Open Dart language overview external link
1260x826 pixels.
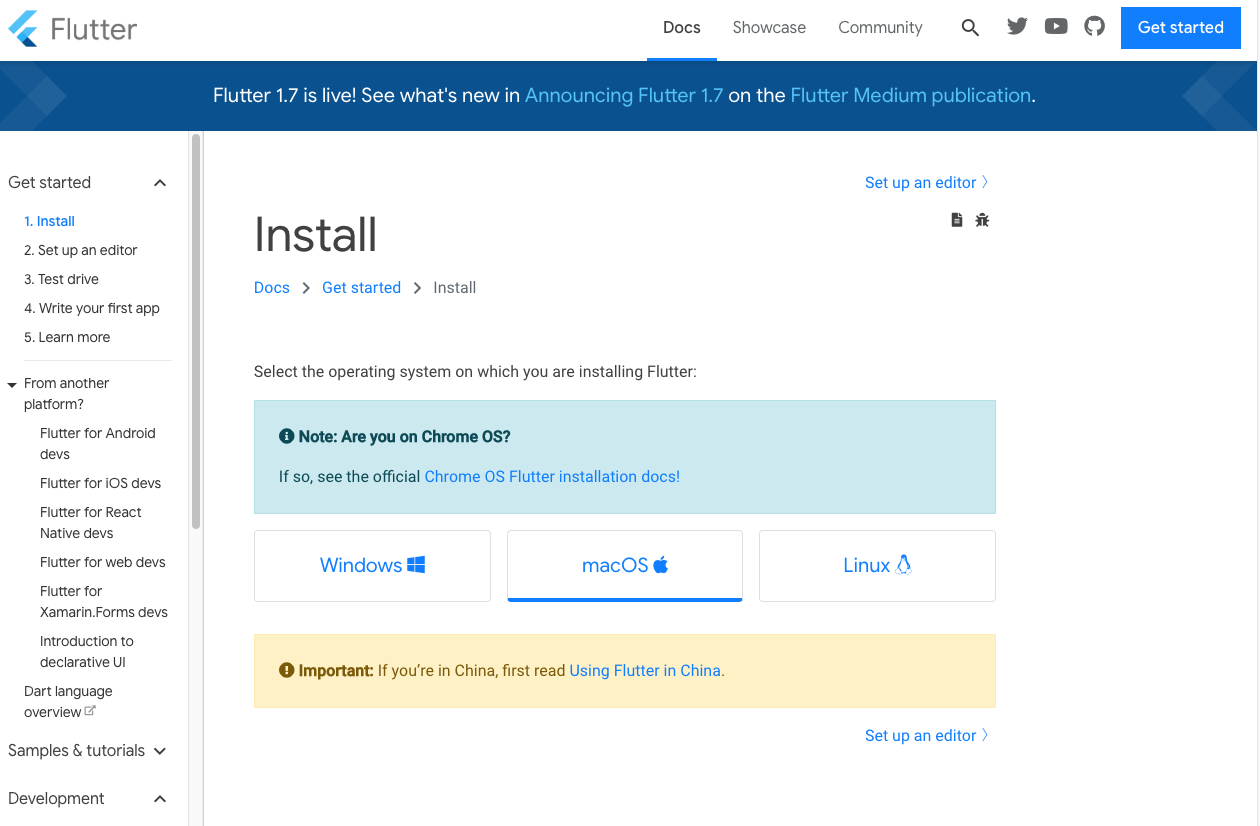(x=68, y=702)
